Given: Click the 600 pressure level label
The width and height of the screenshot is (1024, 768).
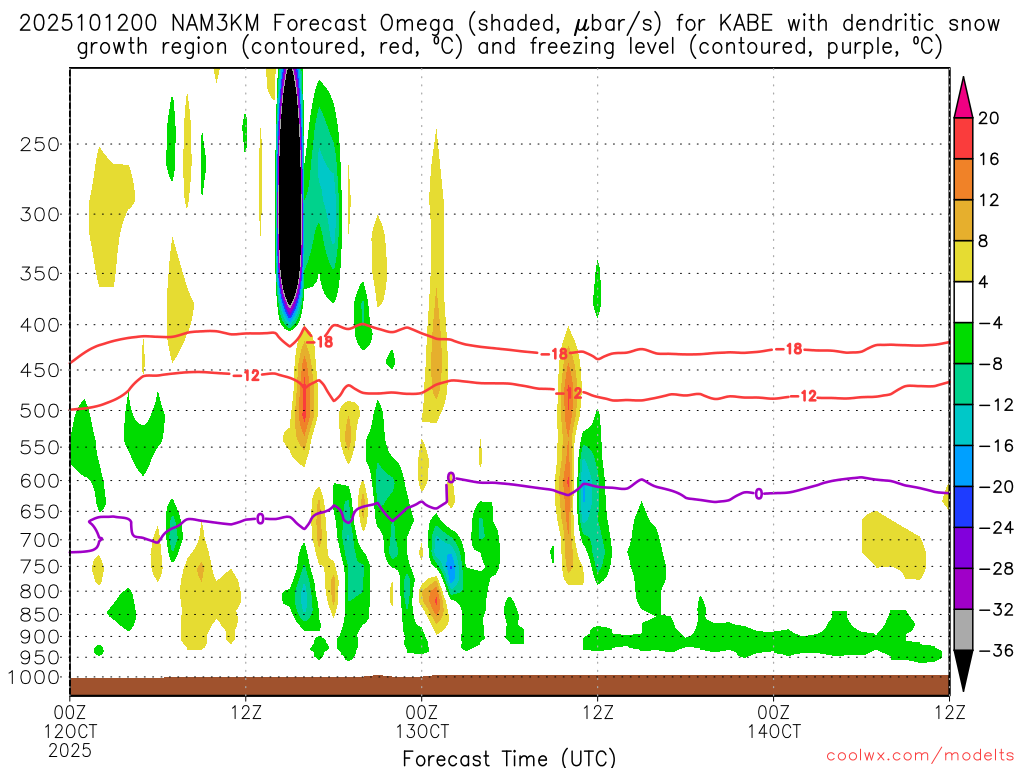Looking at the screenshot, I should click(40, 481).
